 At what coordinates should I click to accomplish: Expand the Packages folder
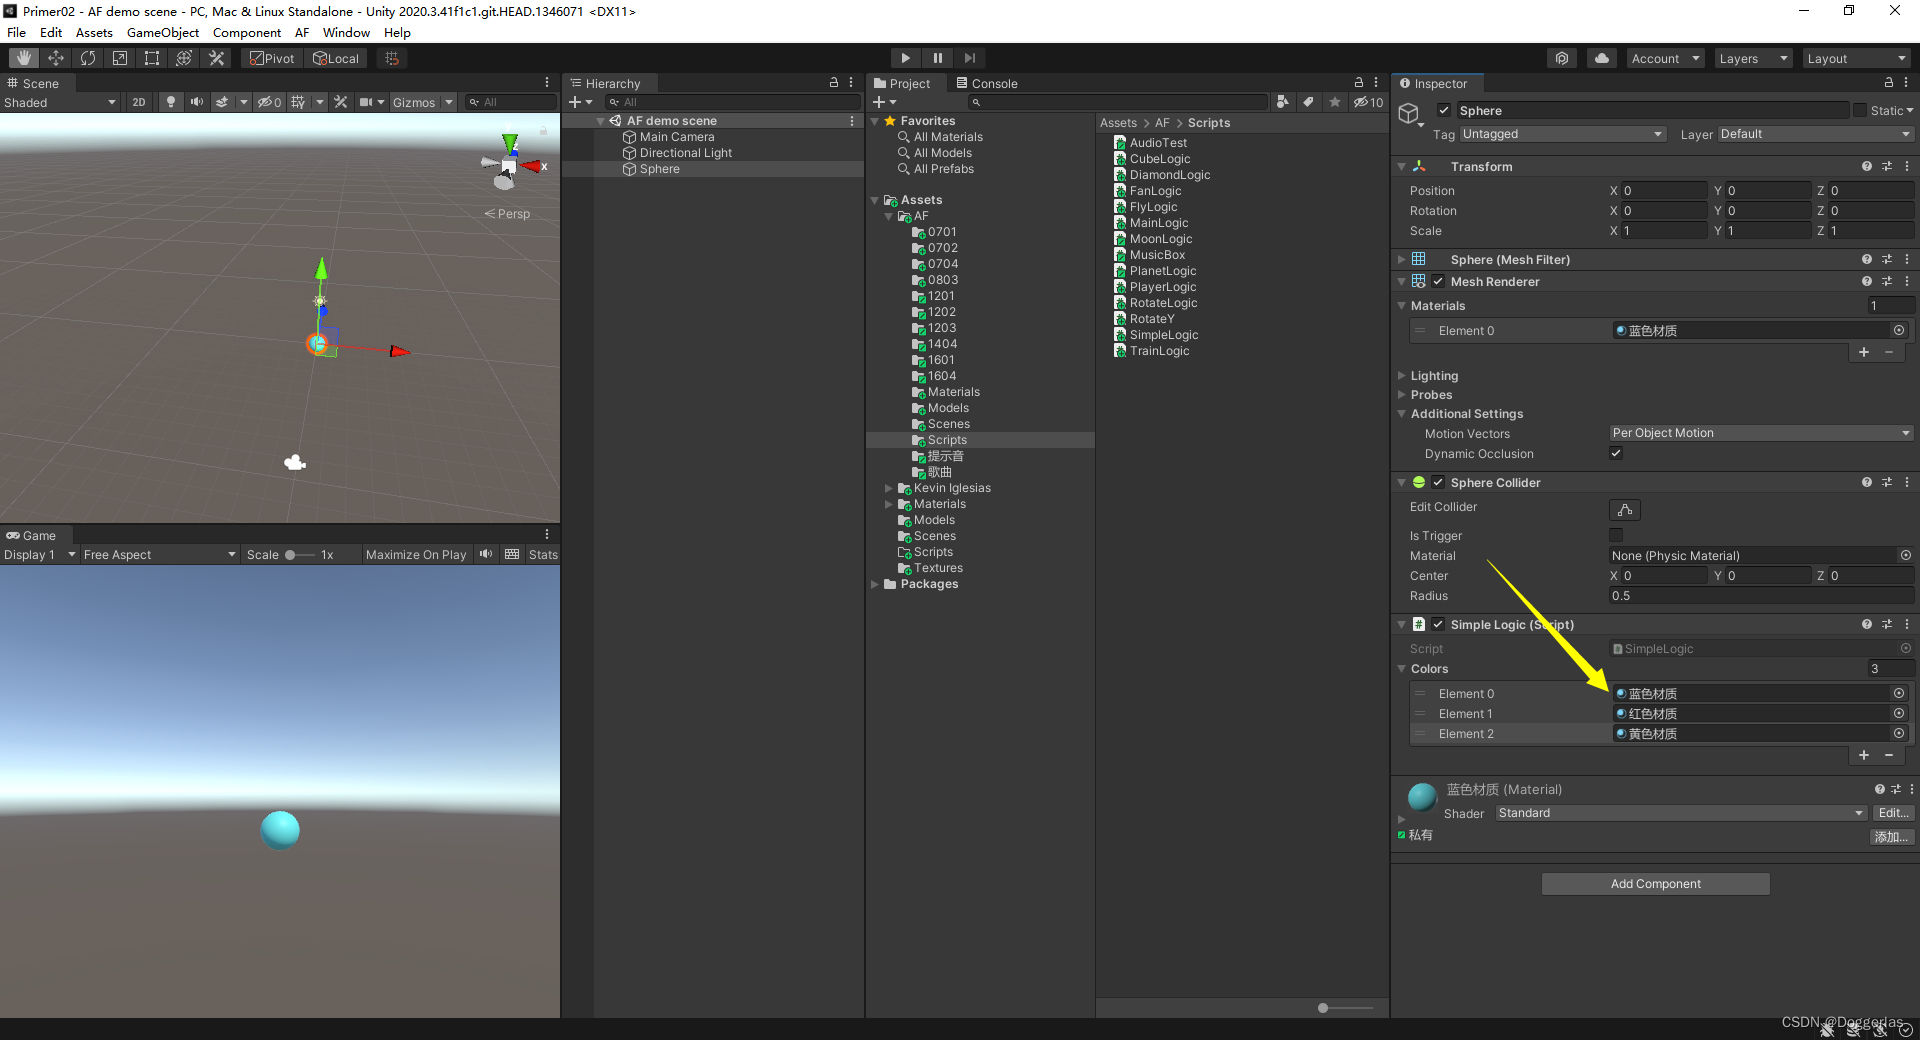[875, 584]
